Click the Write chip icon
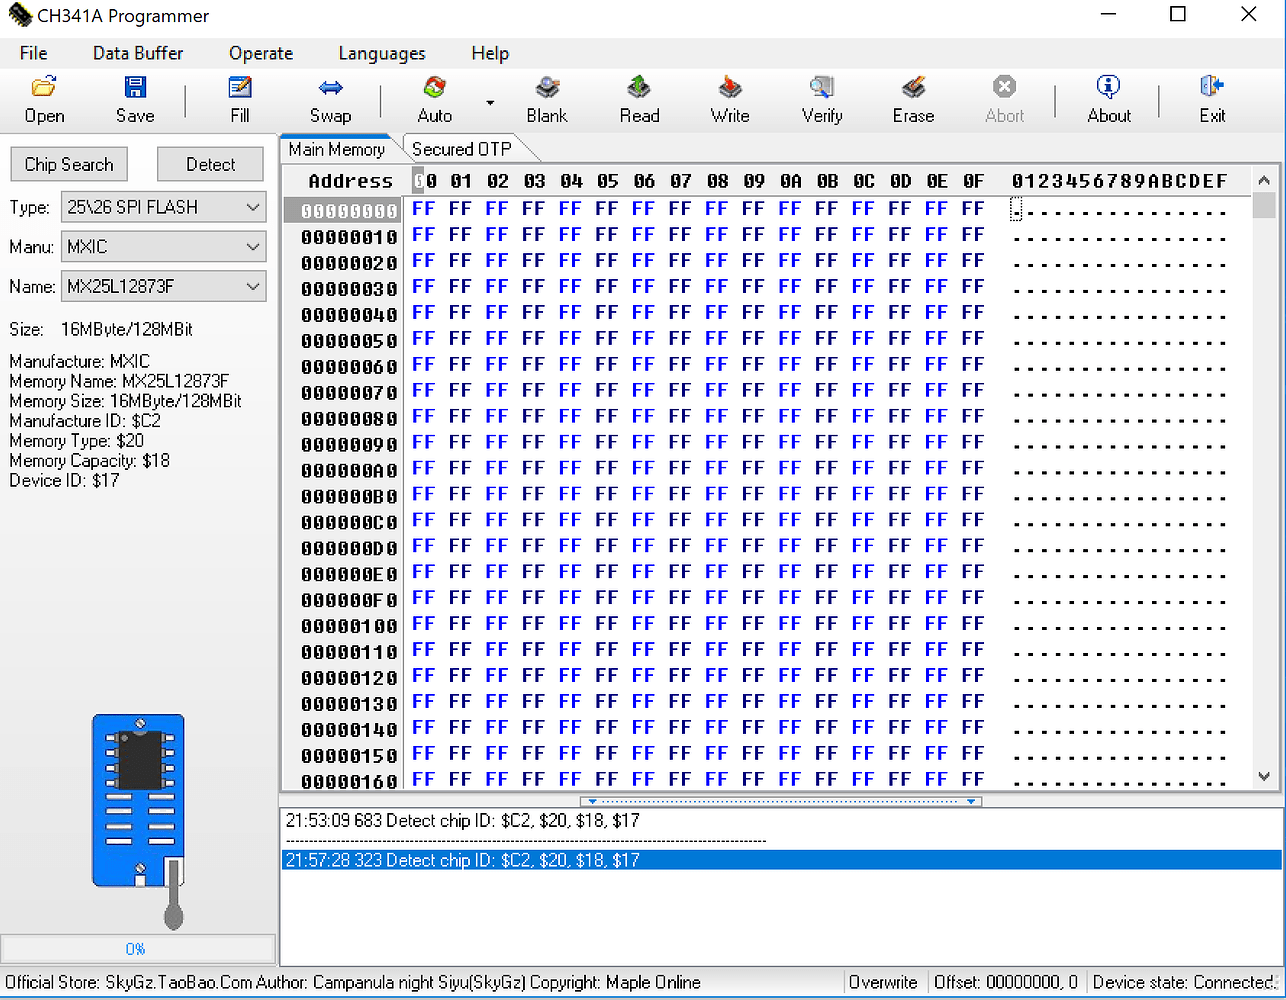This screenshot has width=1286, height=1000. pos(730,99)
